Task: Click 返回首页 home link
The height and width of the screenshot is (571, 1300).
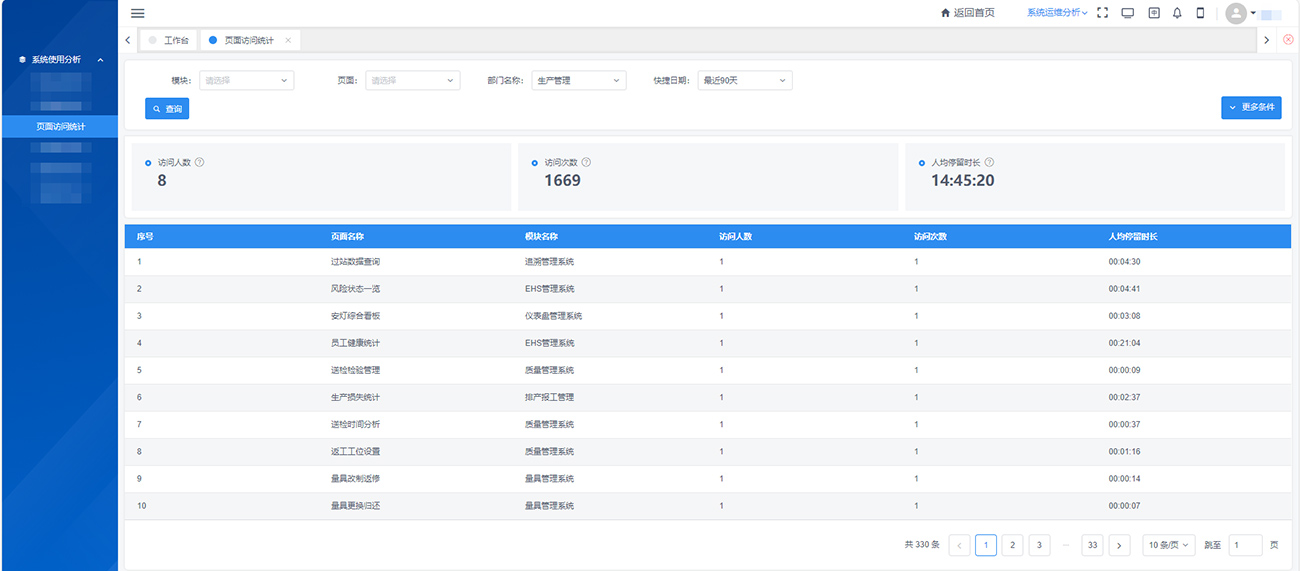Action: tap(968, 13)
